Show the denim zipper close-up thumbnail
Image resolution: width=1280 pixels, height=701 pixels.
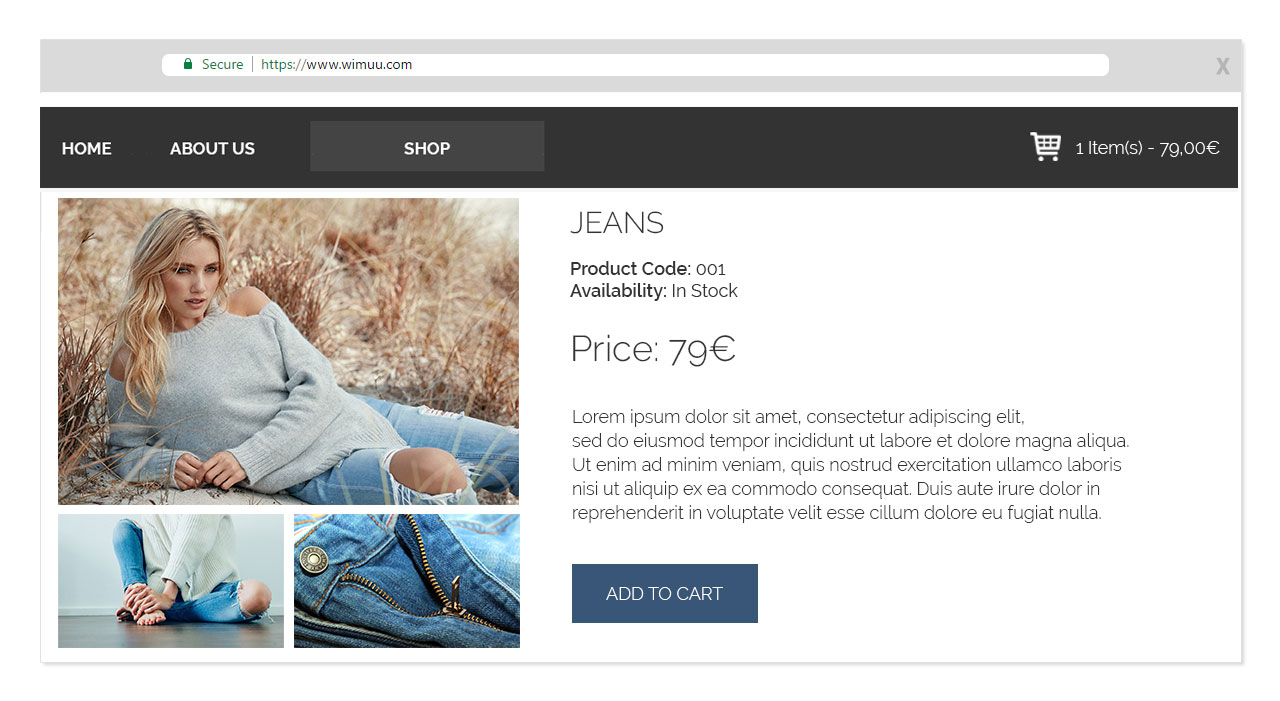coord(407,581)
